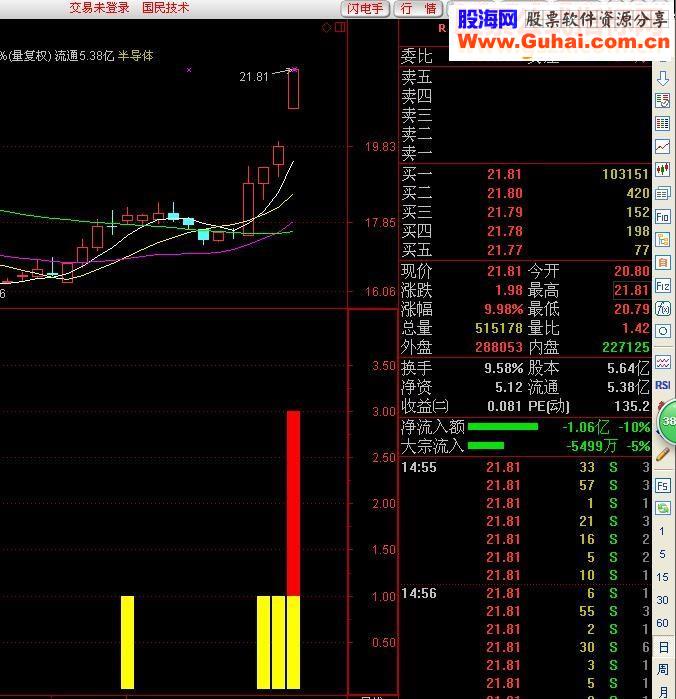676x699 pixels.
Task: Open the checklist report icon in sidebar
Action: coord(663,100)
